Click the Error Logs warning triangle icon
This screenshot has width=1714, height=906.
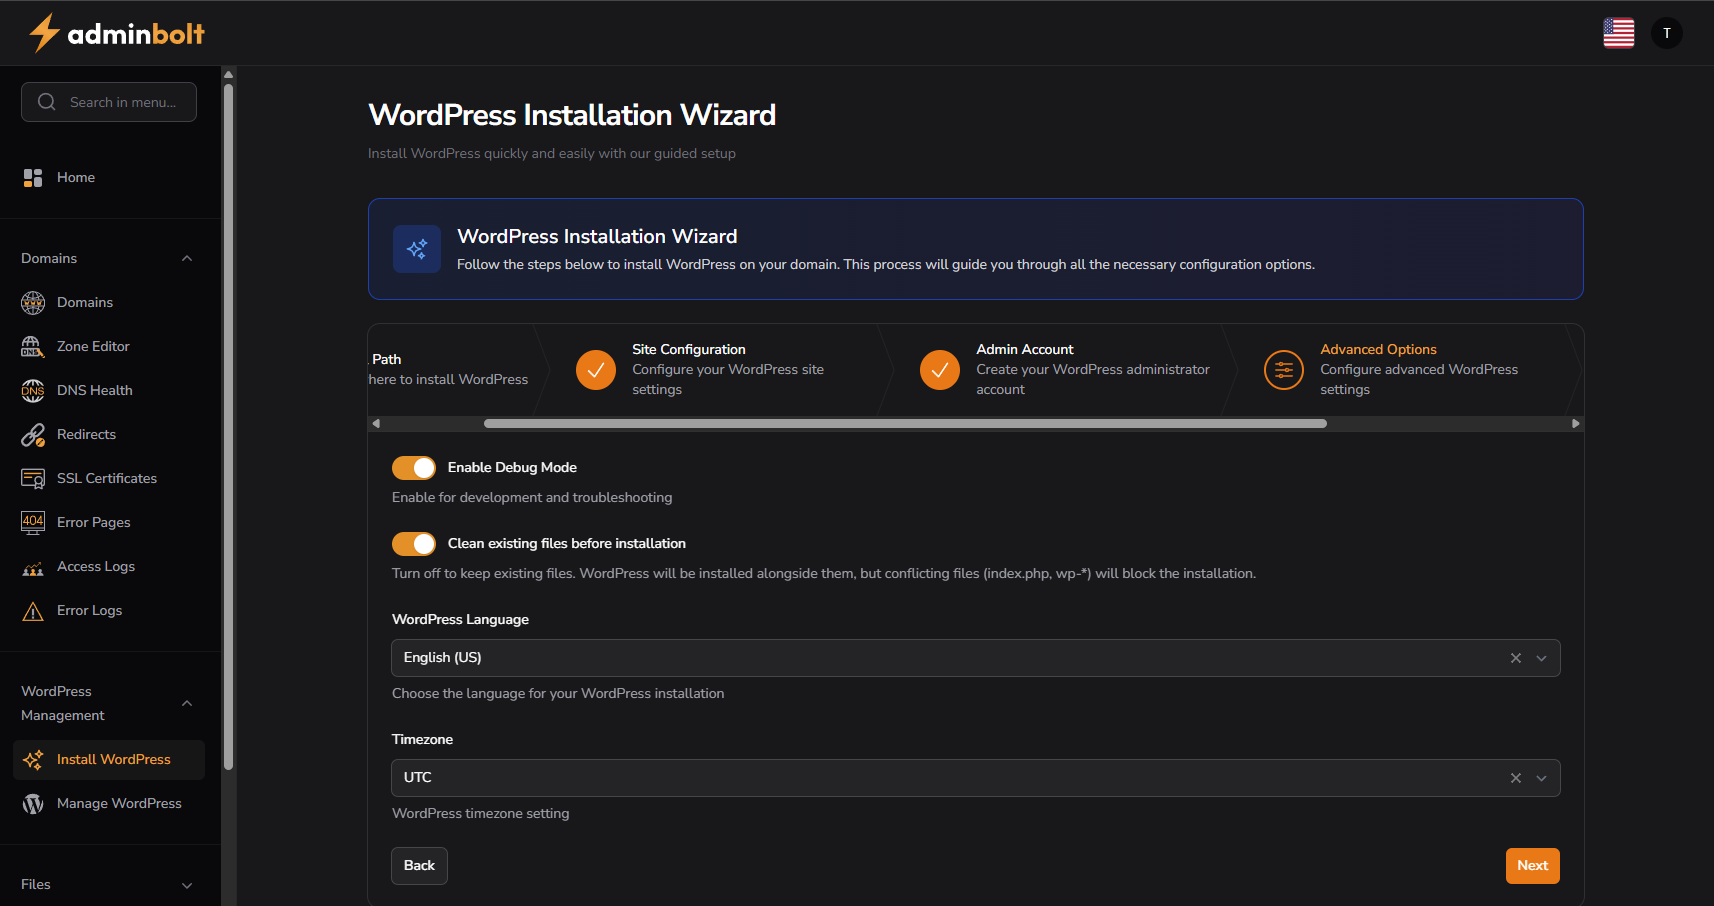coord(33,611)
